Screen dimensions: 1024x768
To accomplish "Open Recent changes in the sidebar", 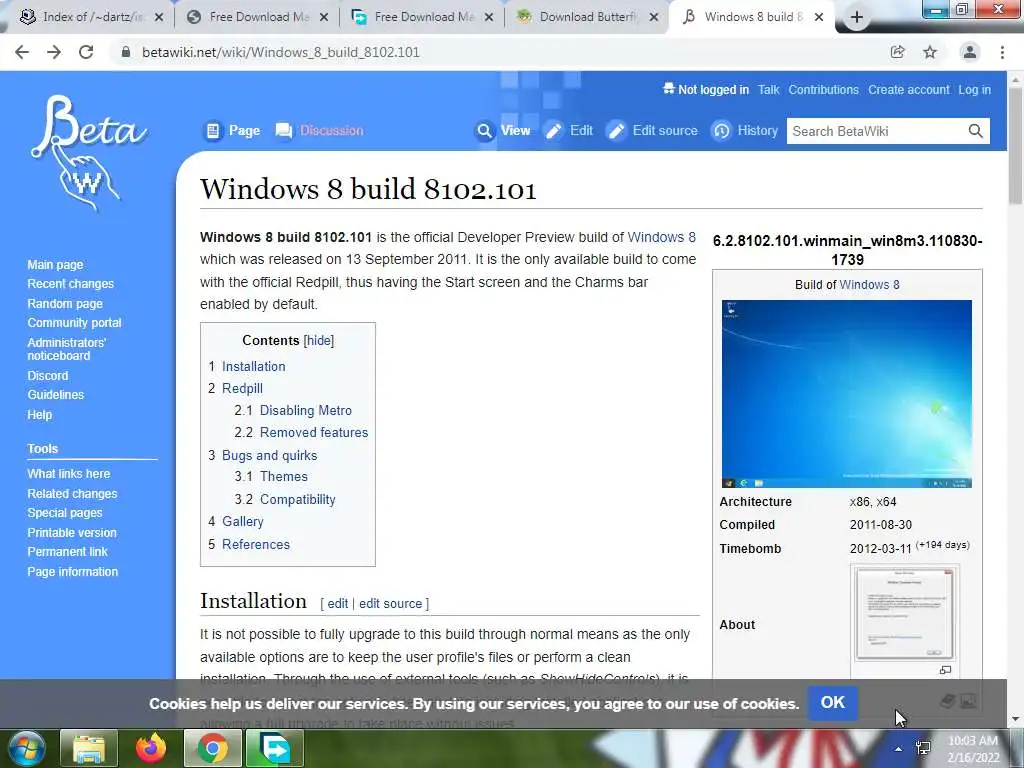I will tap(71, 284).
